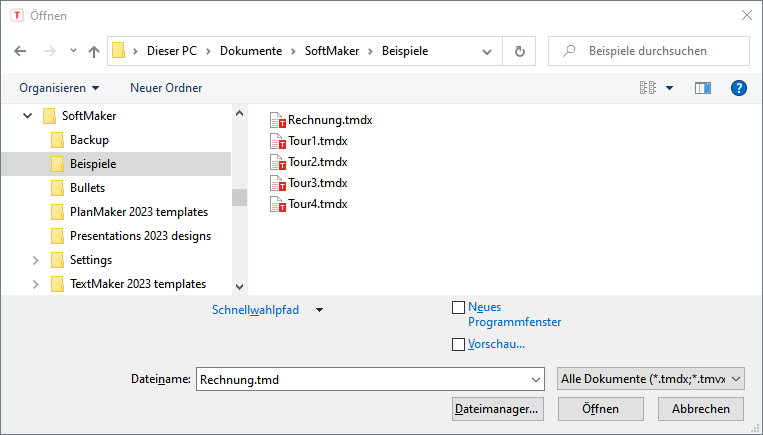This screenshot has width=763, height=435.
Task: Select the file name Tour4.tmdx
Action: 318,203
